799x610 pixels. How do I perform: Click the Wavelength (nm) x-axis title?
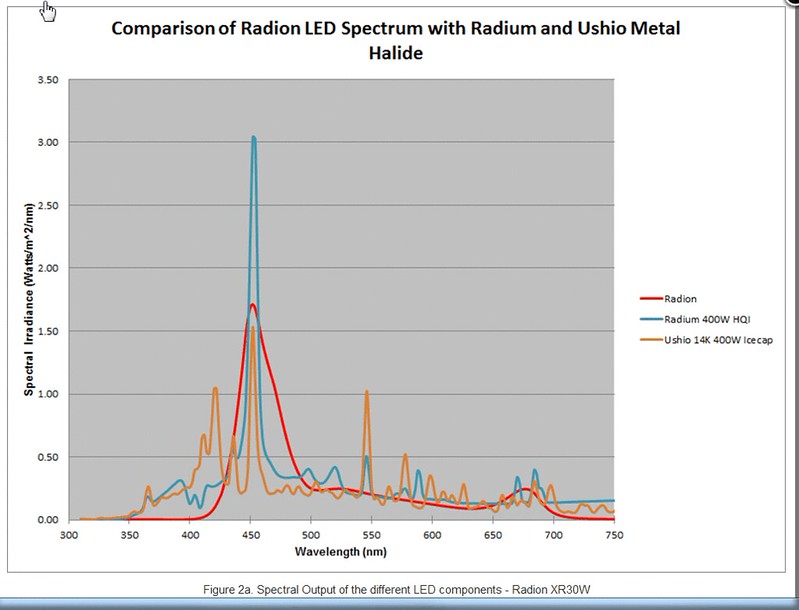[x=339, y=551]
